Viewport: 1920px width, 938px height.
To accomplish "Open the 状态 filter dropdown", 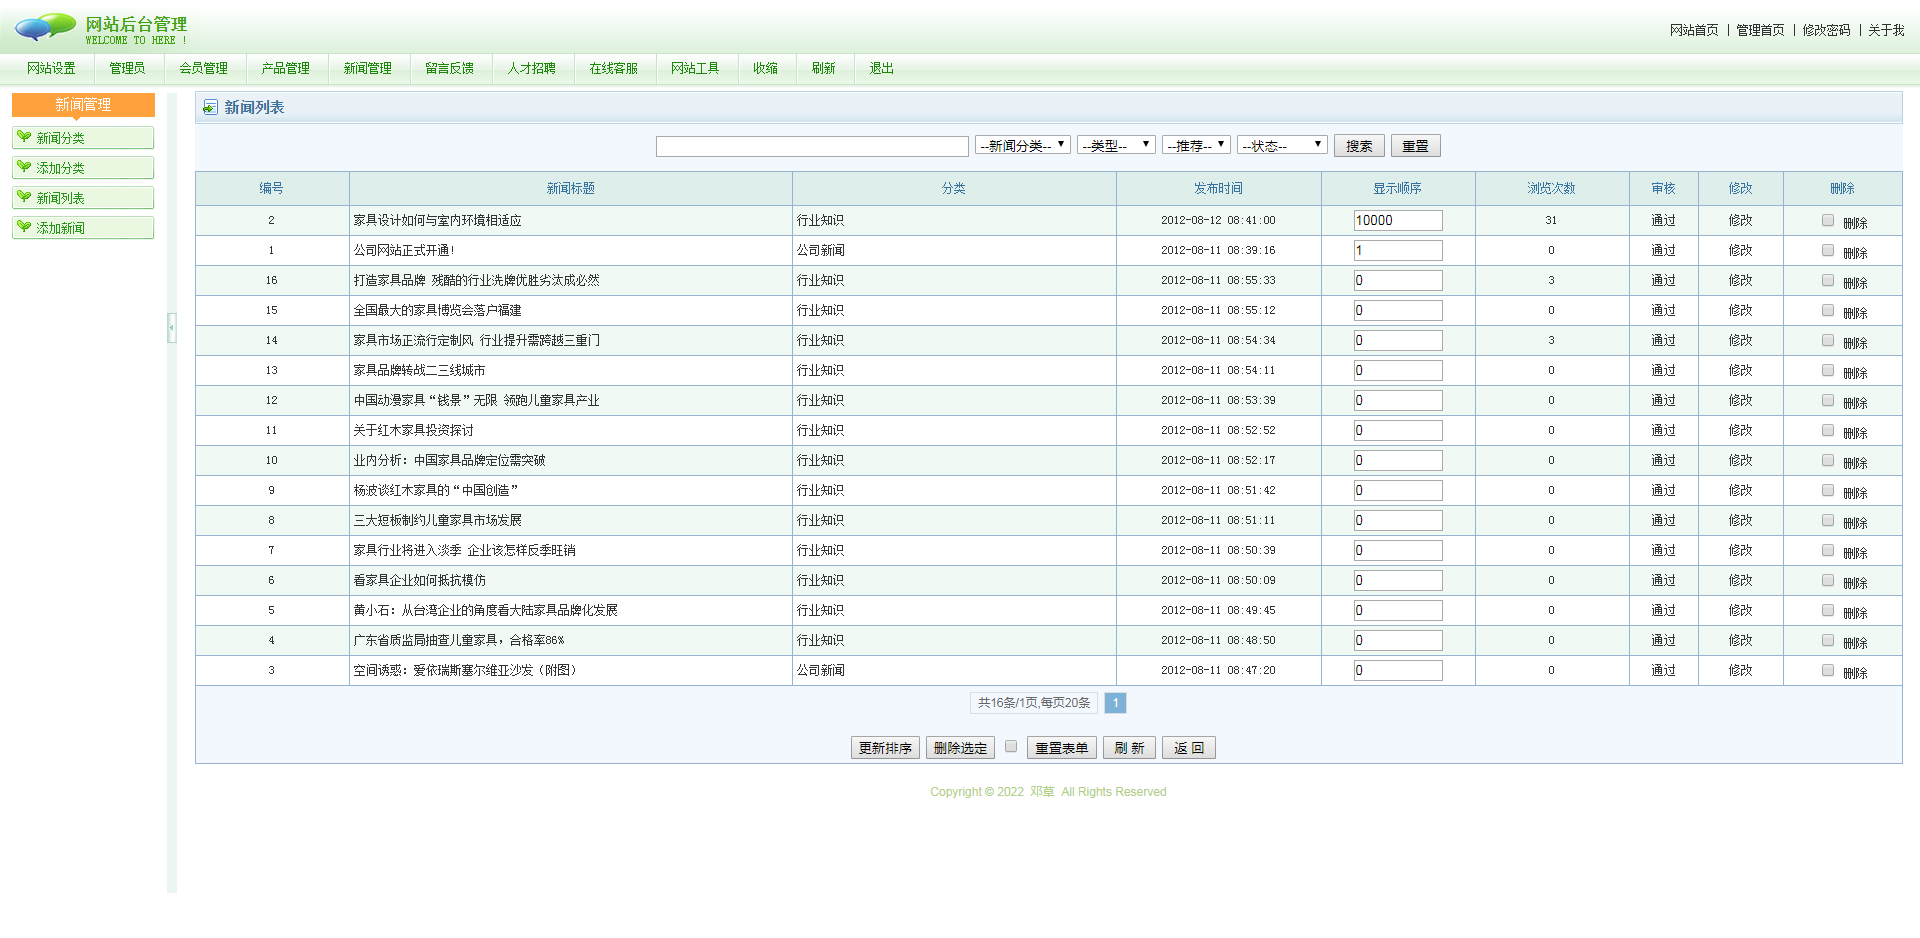I will coord(1282,145).
